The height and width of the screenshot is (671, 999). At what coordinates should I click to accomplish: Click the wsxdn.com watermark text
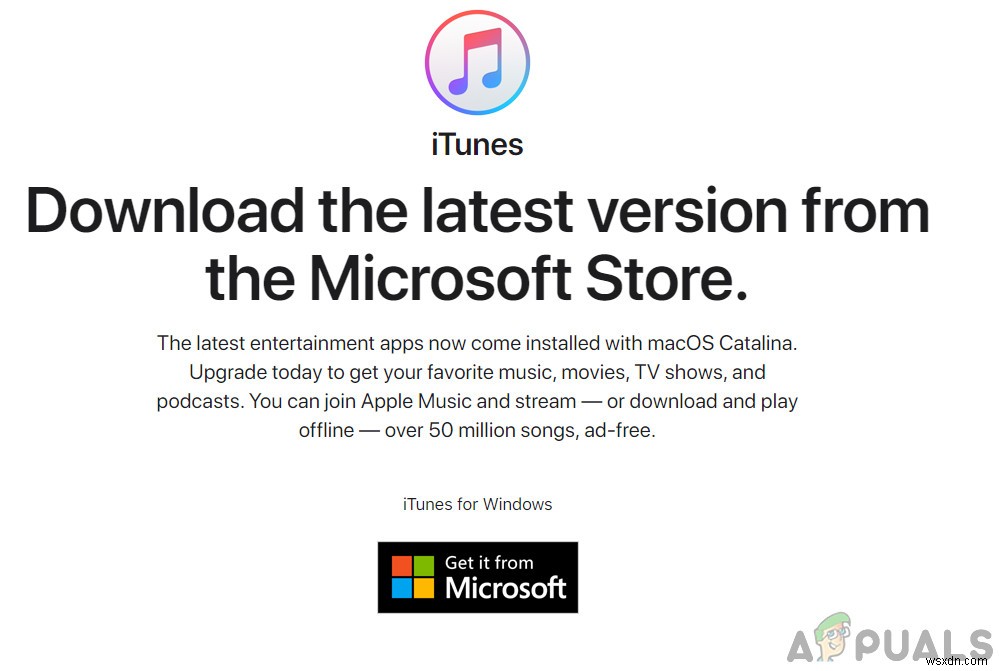(956, 661)
